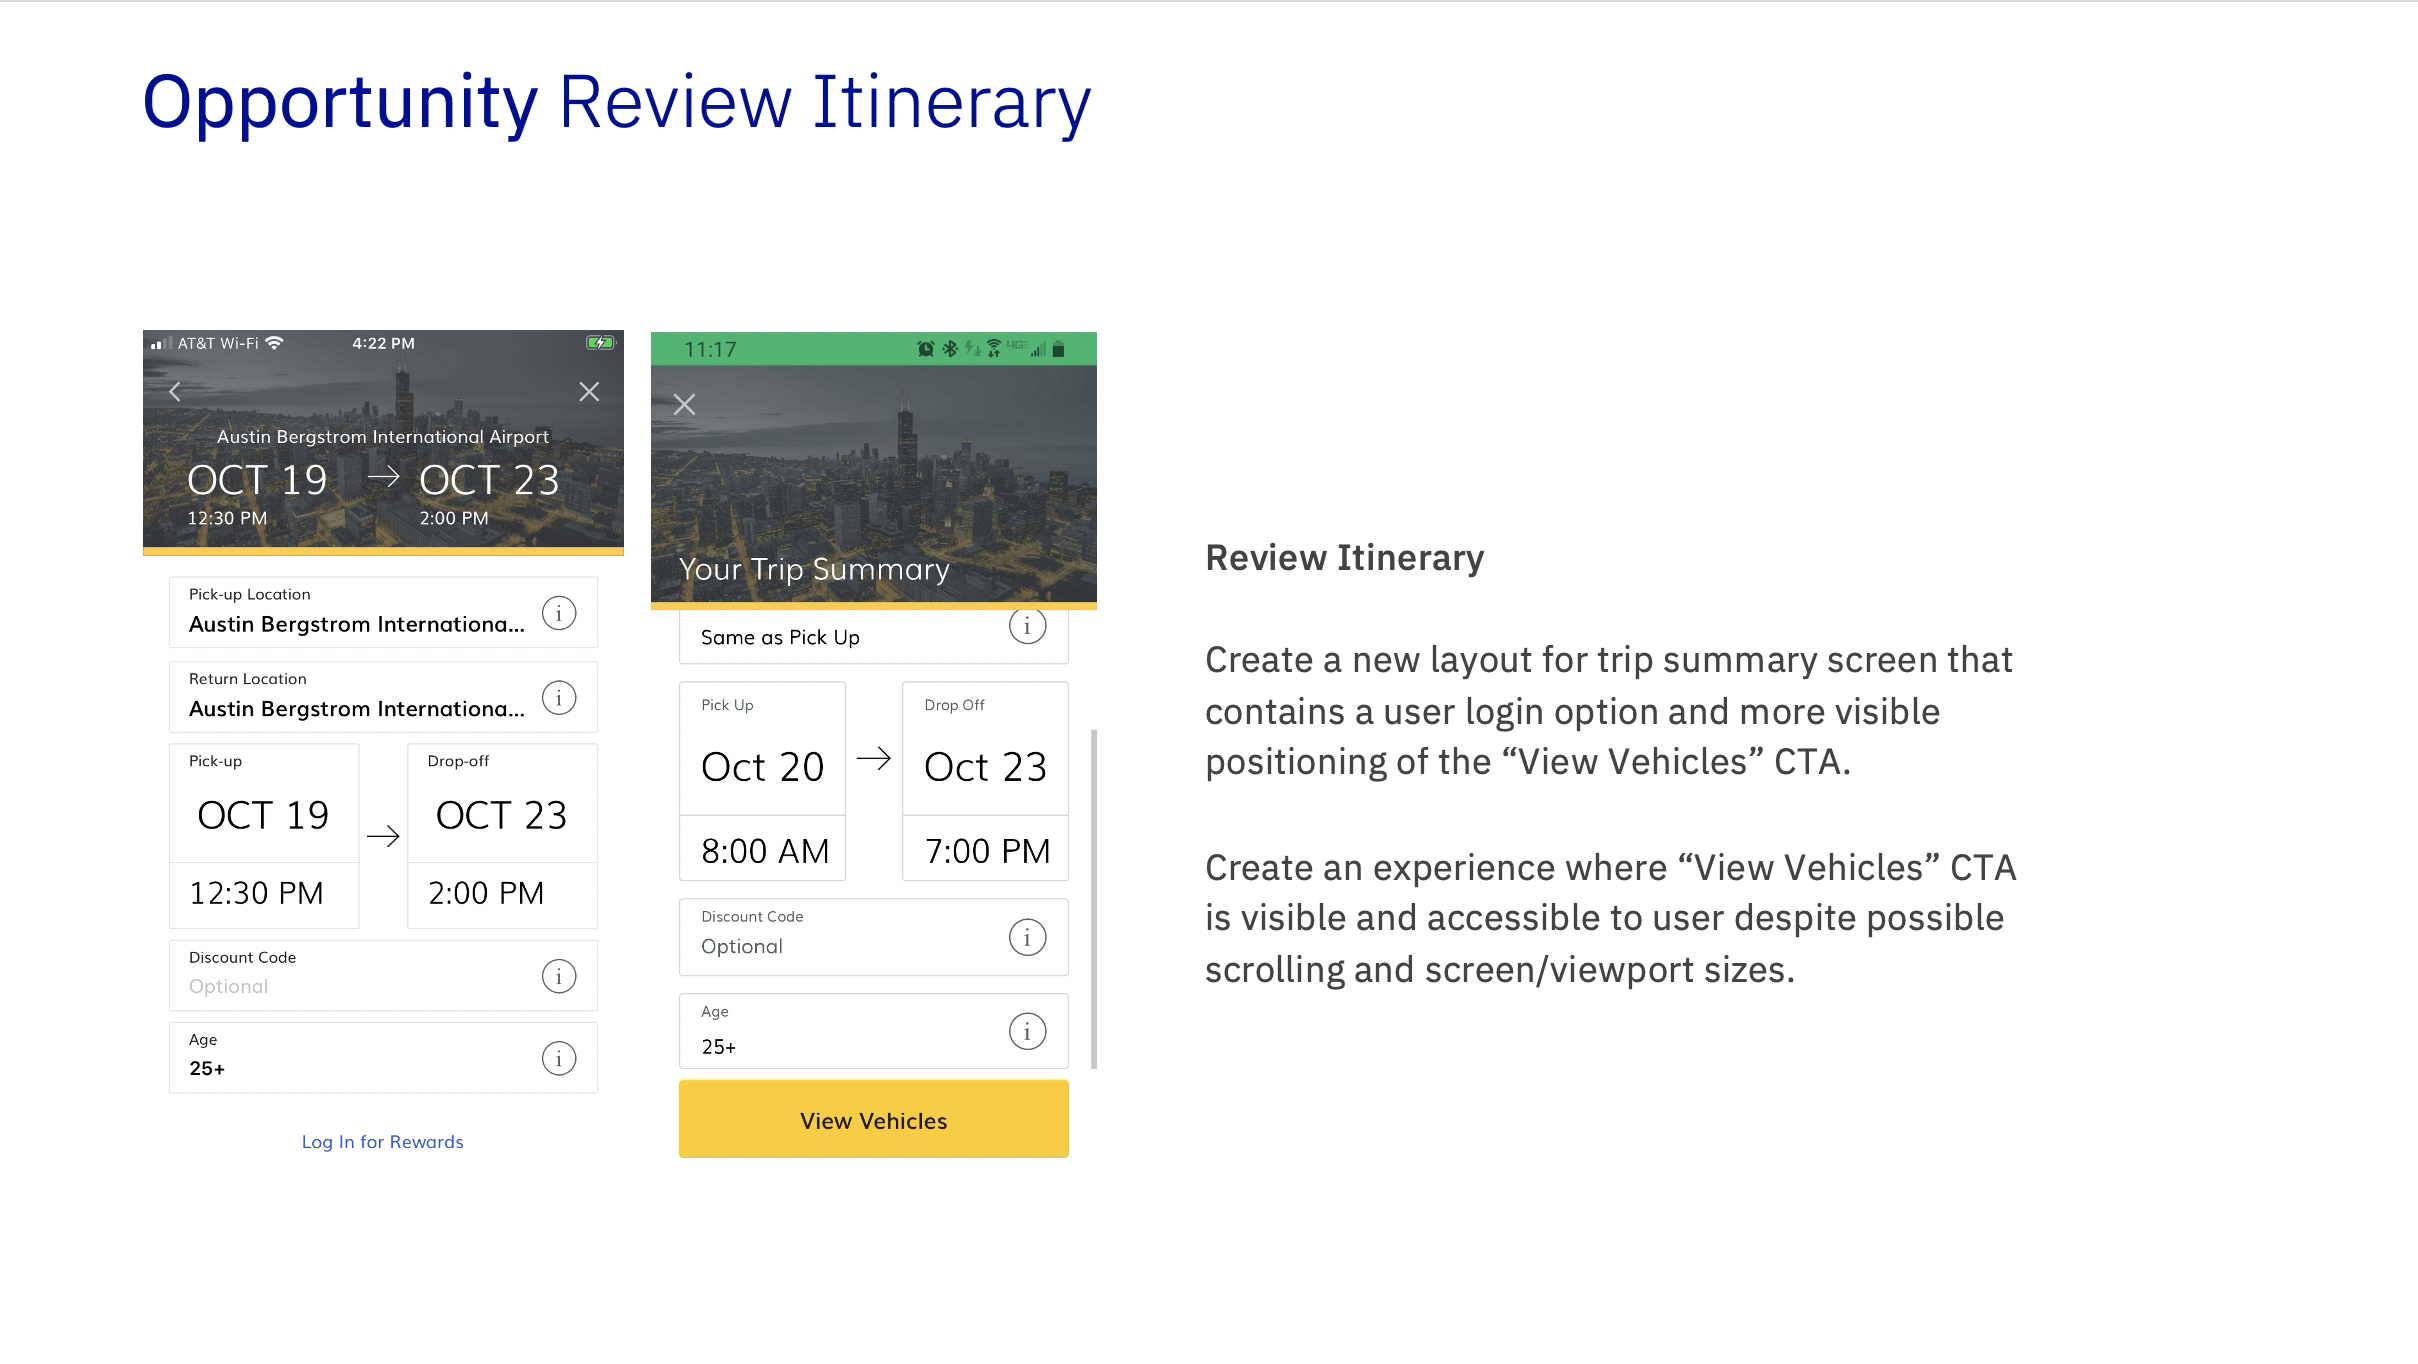This screenshot has width=2418, height=1364.
Task: Close the Your Trip Summary screen
Action: 684,405
